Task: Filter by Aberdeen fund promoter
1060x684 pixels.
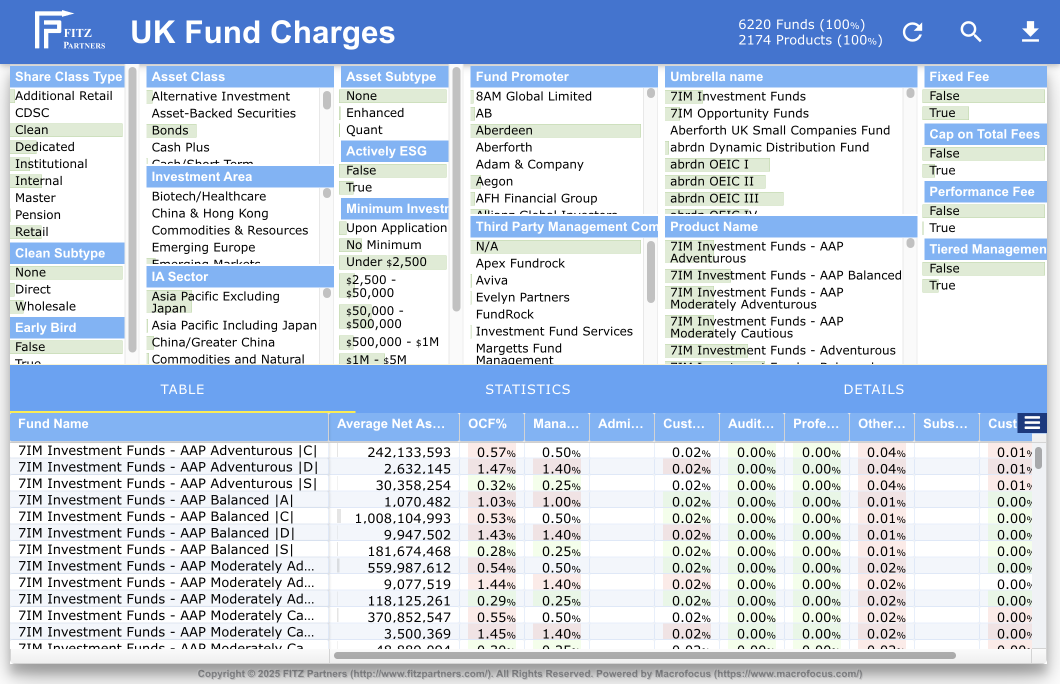Action: click(x=504, y=130)
